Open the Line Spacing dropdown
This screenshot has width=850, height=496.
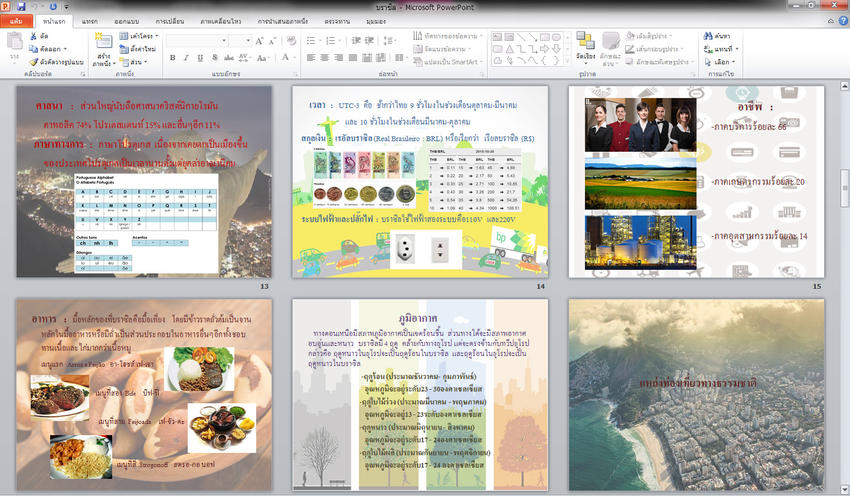coord(390,41)
